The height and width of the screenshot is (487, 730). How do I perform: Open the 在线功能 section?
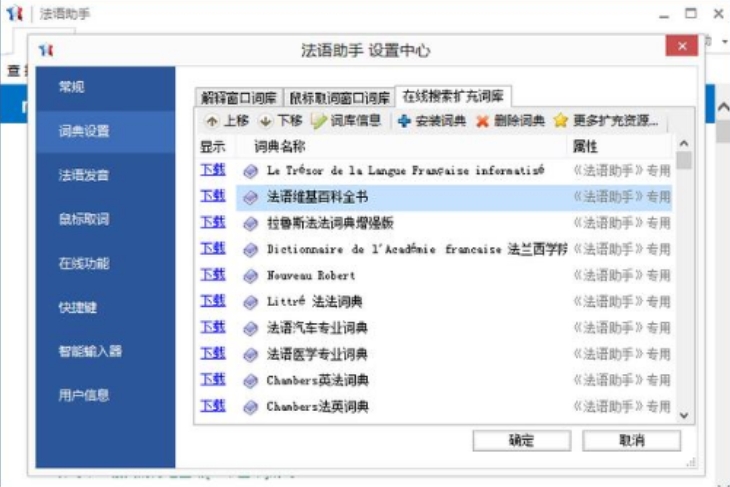(105, 263)
